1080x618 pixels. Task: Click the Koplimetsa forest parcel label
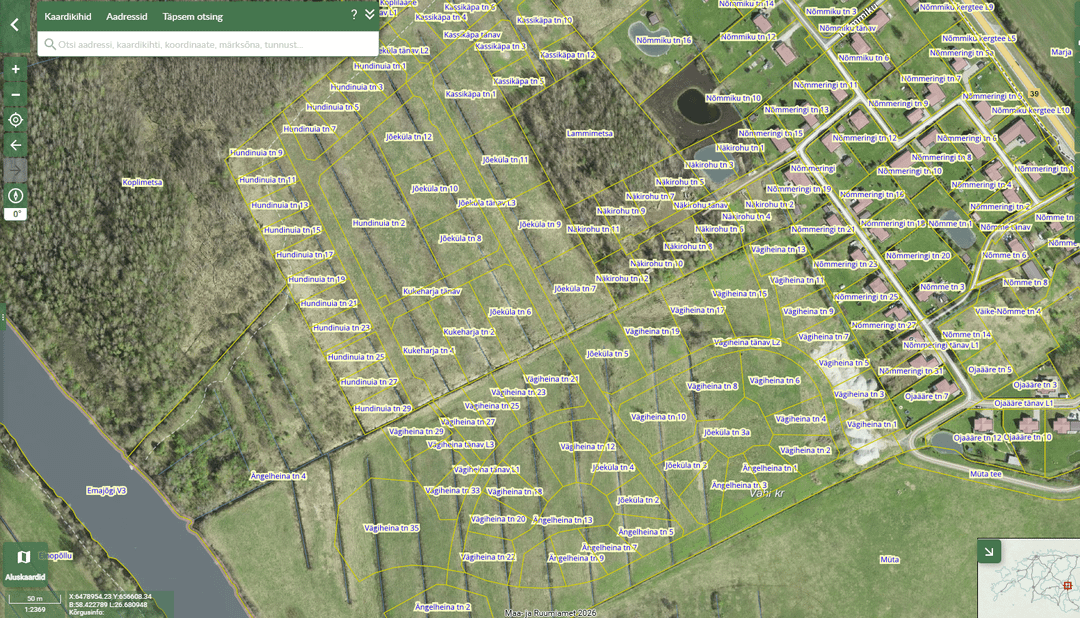tap(142, 183)
